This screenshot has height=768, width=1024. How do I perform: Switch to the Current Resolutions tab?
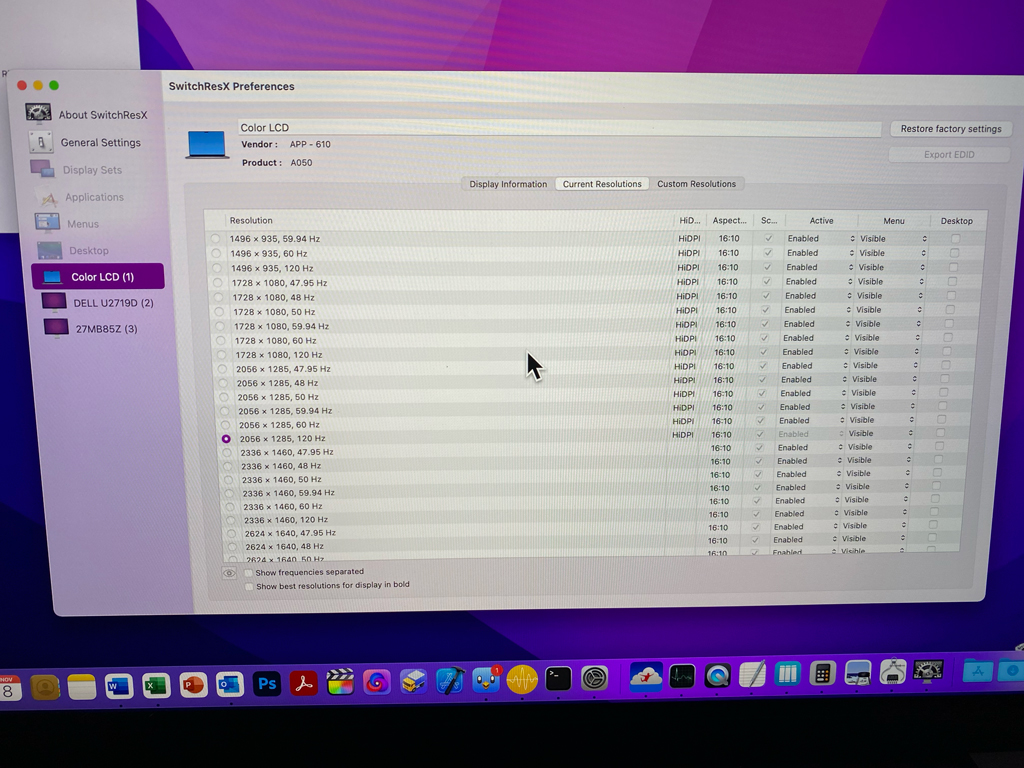coord(602,184)
